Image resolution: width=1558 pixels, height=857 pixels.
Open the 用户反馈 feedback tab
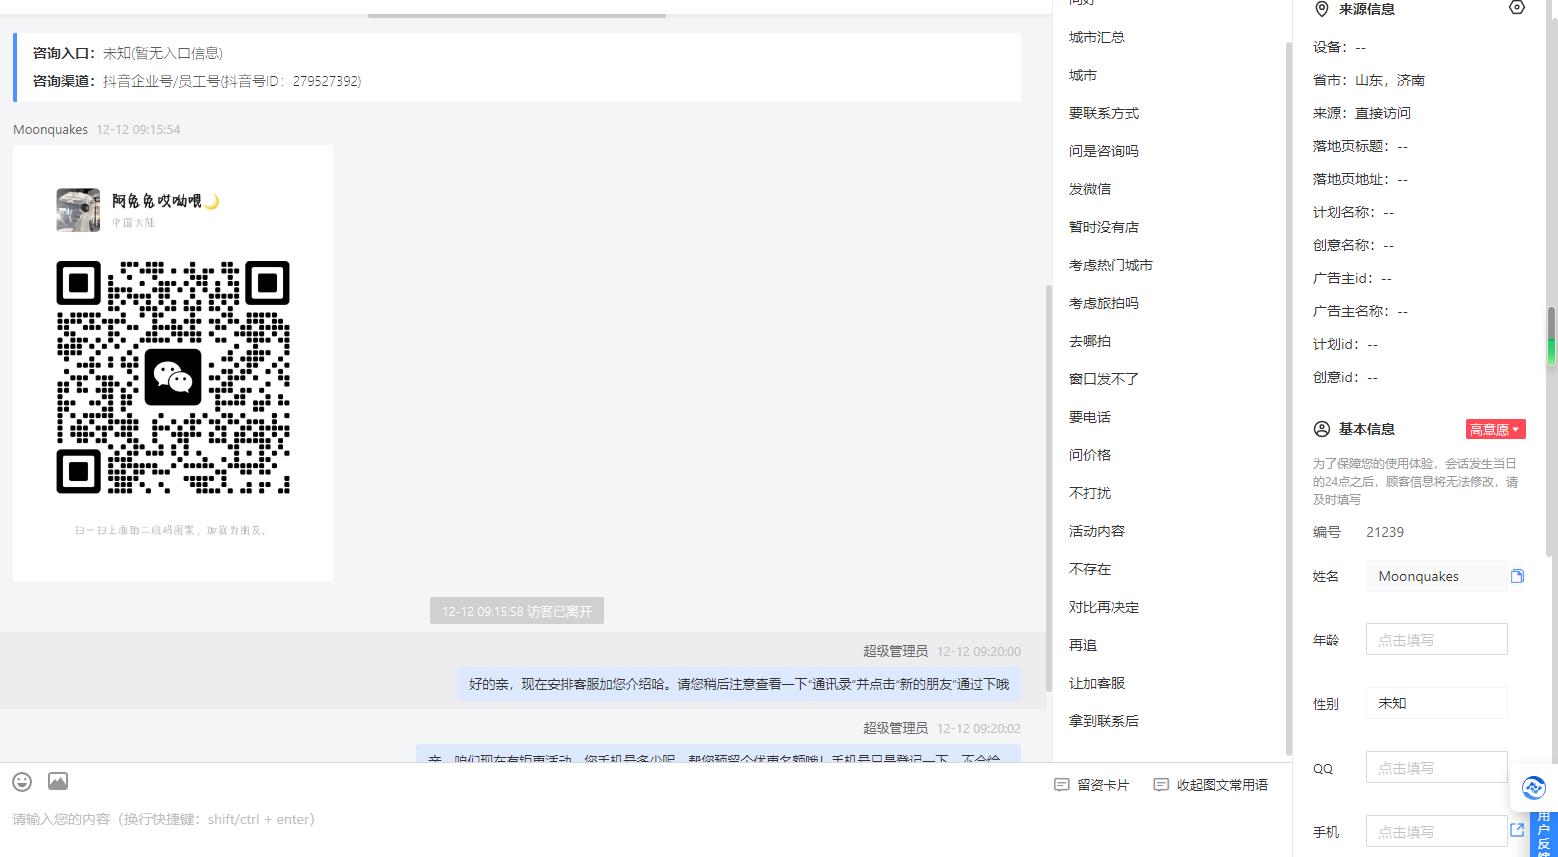(x=1544, y=834)
